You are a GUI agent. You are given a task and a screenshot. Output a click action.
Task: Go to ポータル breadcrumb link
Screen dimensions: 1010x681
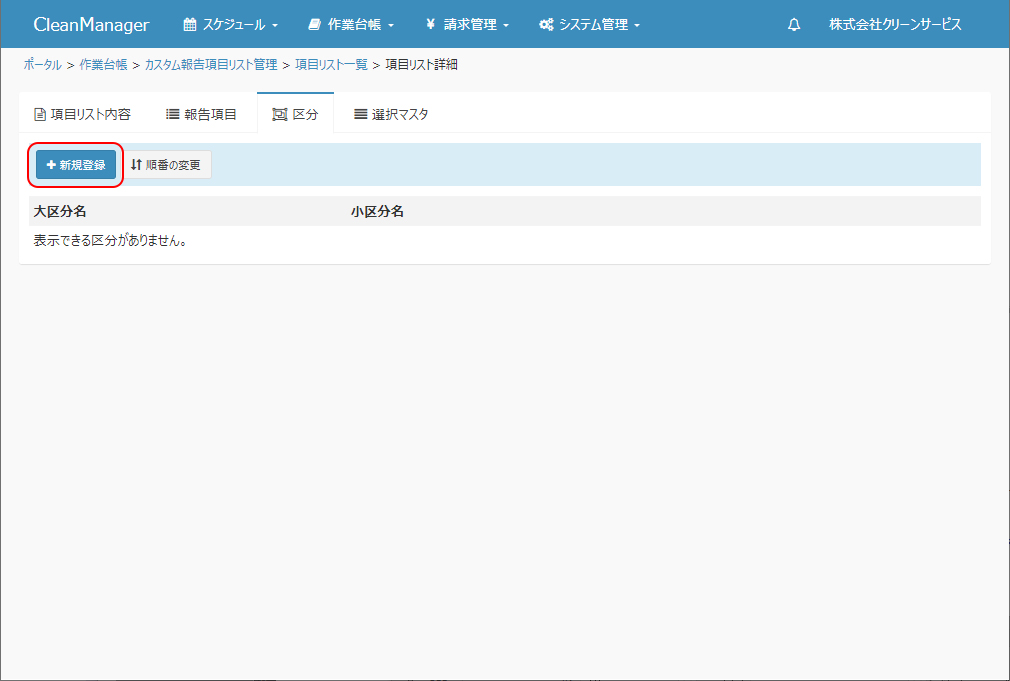42,65
